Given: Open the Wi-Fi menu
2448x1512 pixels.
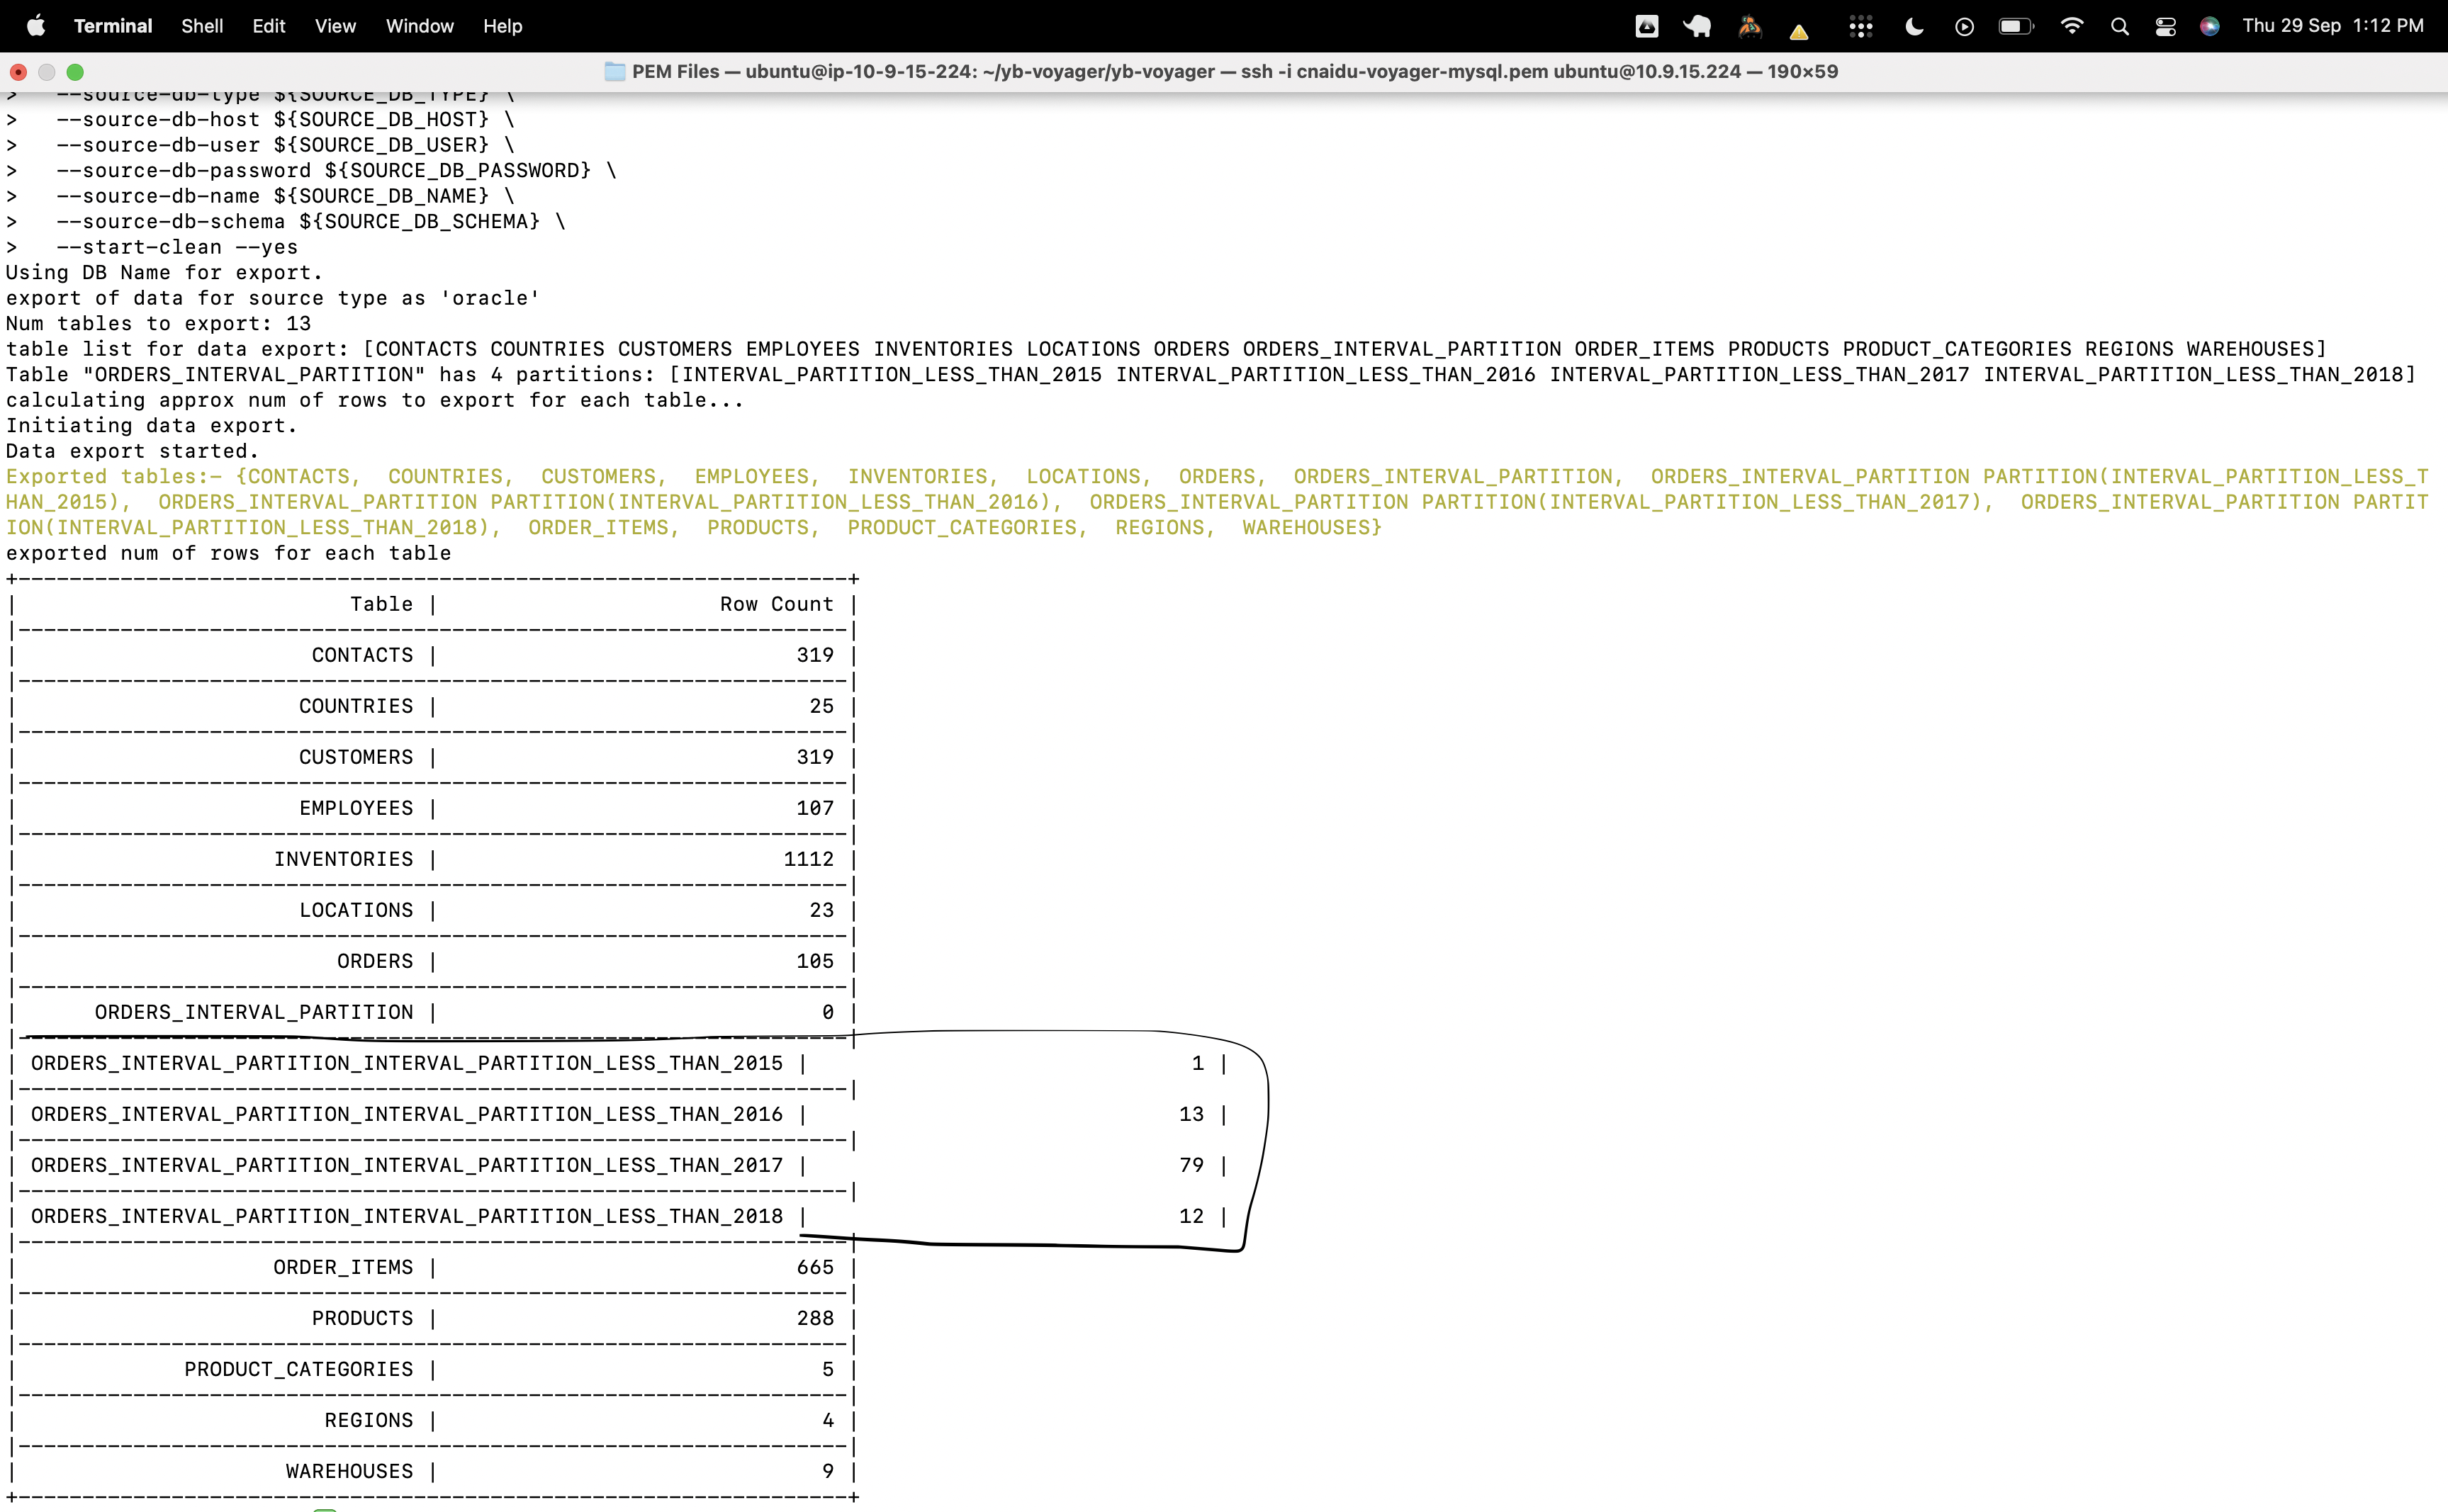Looking at the screenshot, I should coord(2072,26).
